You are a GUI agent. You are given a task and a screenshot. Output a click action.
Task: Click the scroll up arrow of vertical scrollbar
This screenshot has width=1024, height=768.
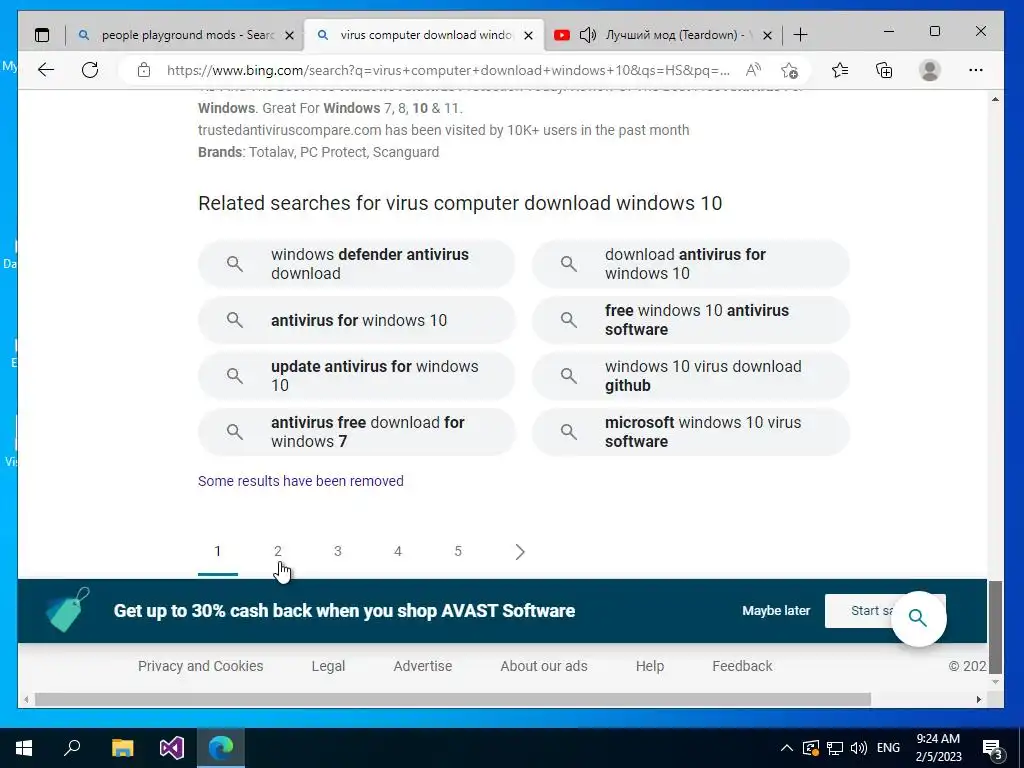pyautogui.click(x=995, y=99)
